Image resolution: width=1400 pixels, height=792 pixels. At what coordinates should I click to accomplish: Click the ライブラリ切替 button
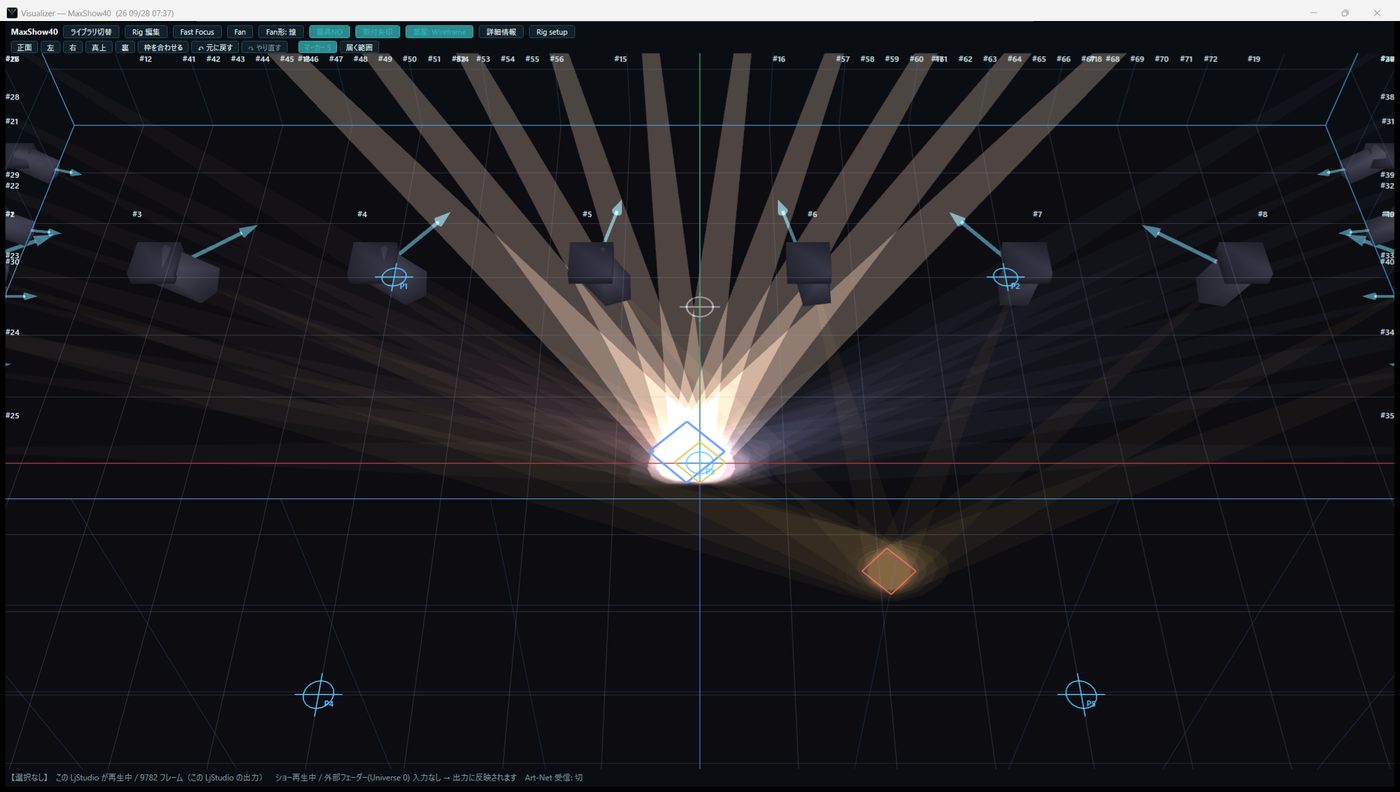coord(91,32)
